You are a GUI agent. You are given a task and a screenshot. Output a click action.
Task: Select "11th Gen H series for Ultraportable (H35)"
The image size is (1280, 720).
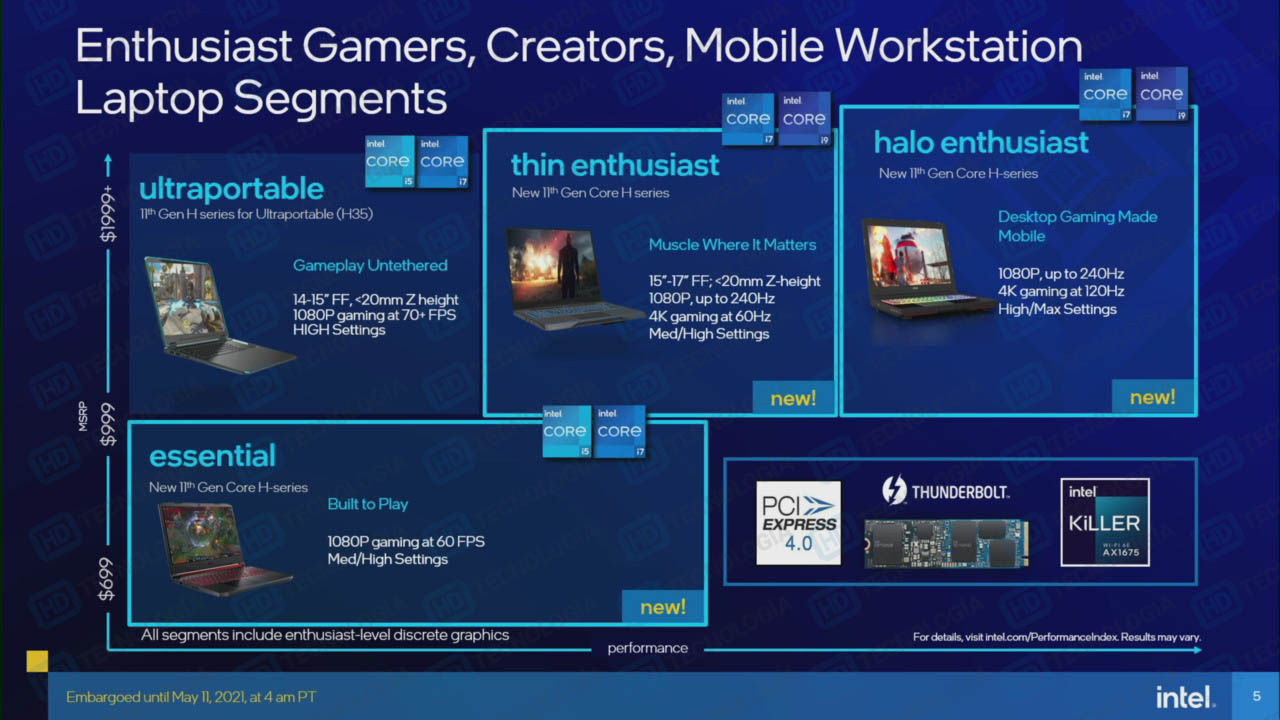pyautogui.click(x=257, y=214)
